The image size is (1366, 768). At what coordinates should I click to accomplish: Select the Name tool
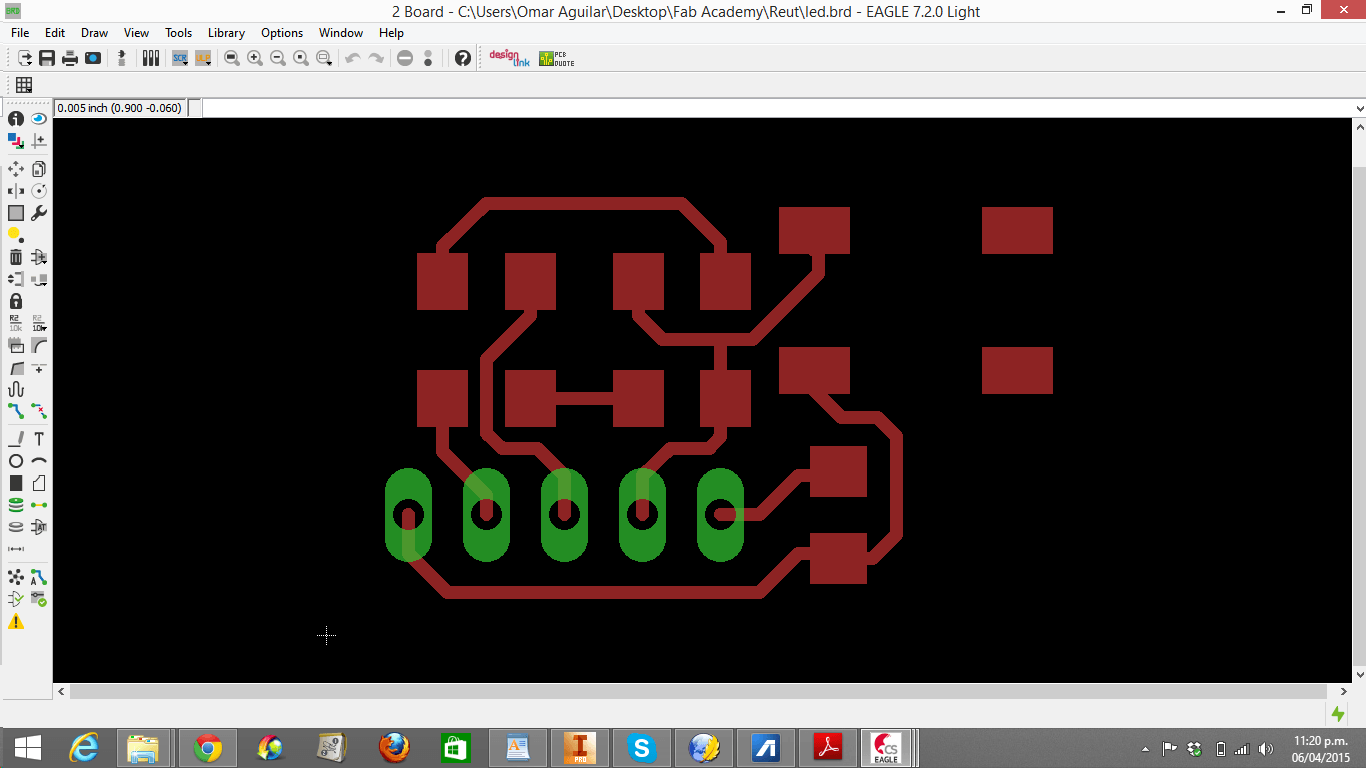pyautogui.click(x=16, y=323)
